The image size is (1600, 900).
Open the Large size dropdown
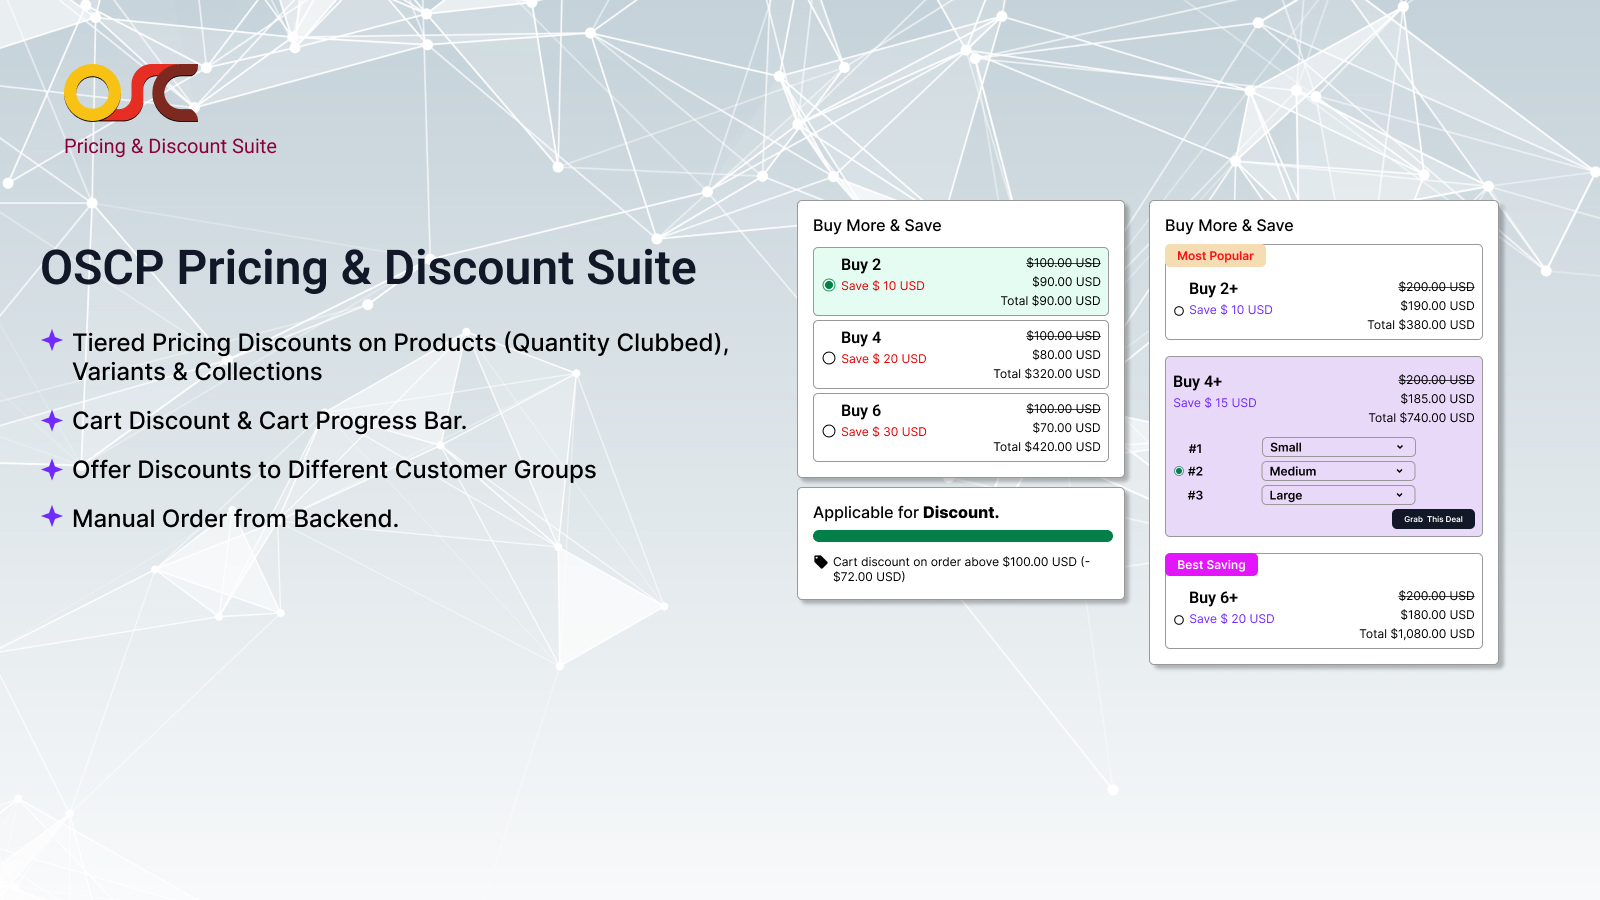(x=1337, y=495)
